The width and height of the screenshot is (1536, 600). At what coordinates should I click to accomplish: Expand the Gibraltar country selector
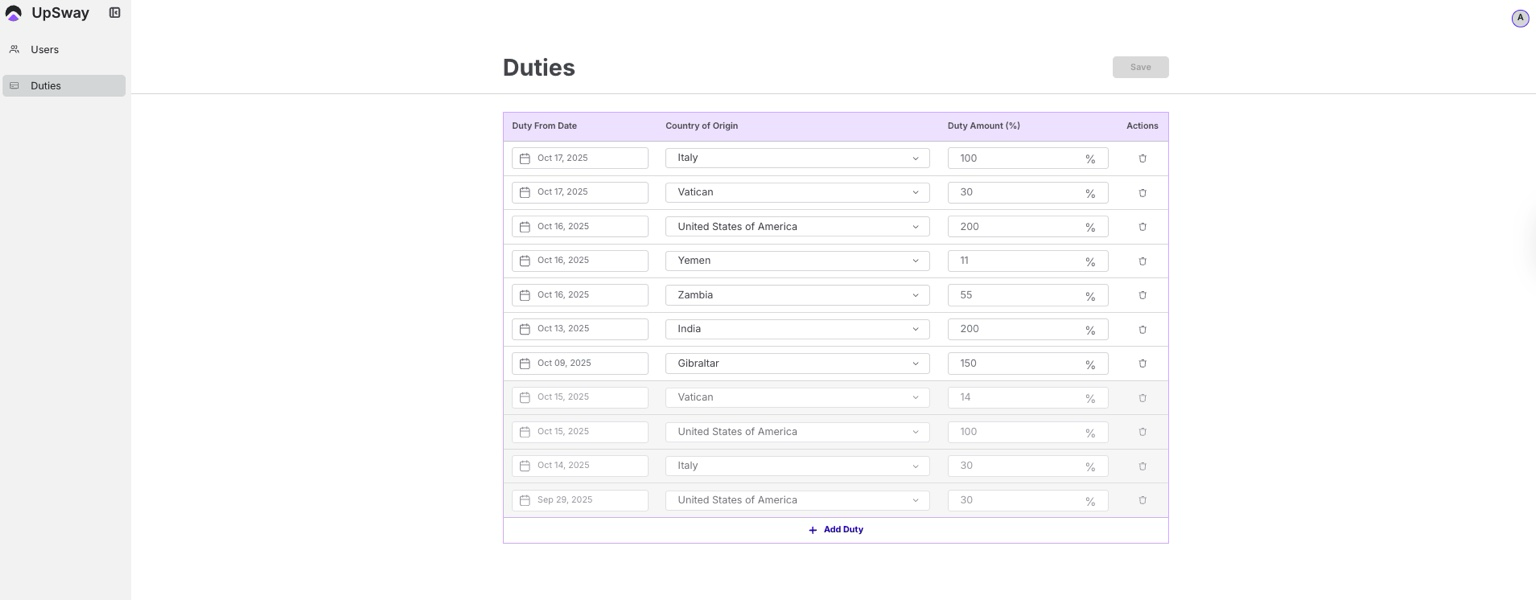tap(797, 364)
